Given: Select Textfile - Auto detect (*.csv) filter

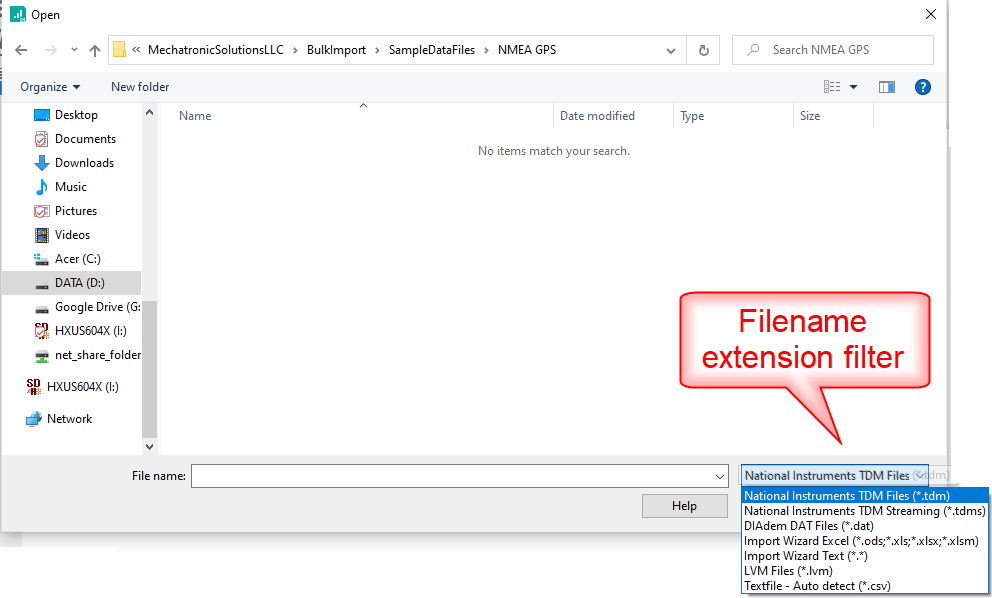Looking at the screenshot, I should point(816,586).
